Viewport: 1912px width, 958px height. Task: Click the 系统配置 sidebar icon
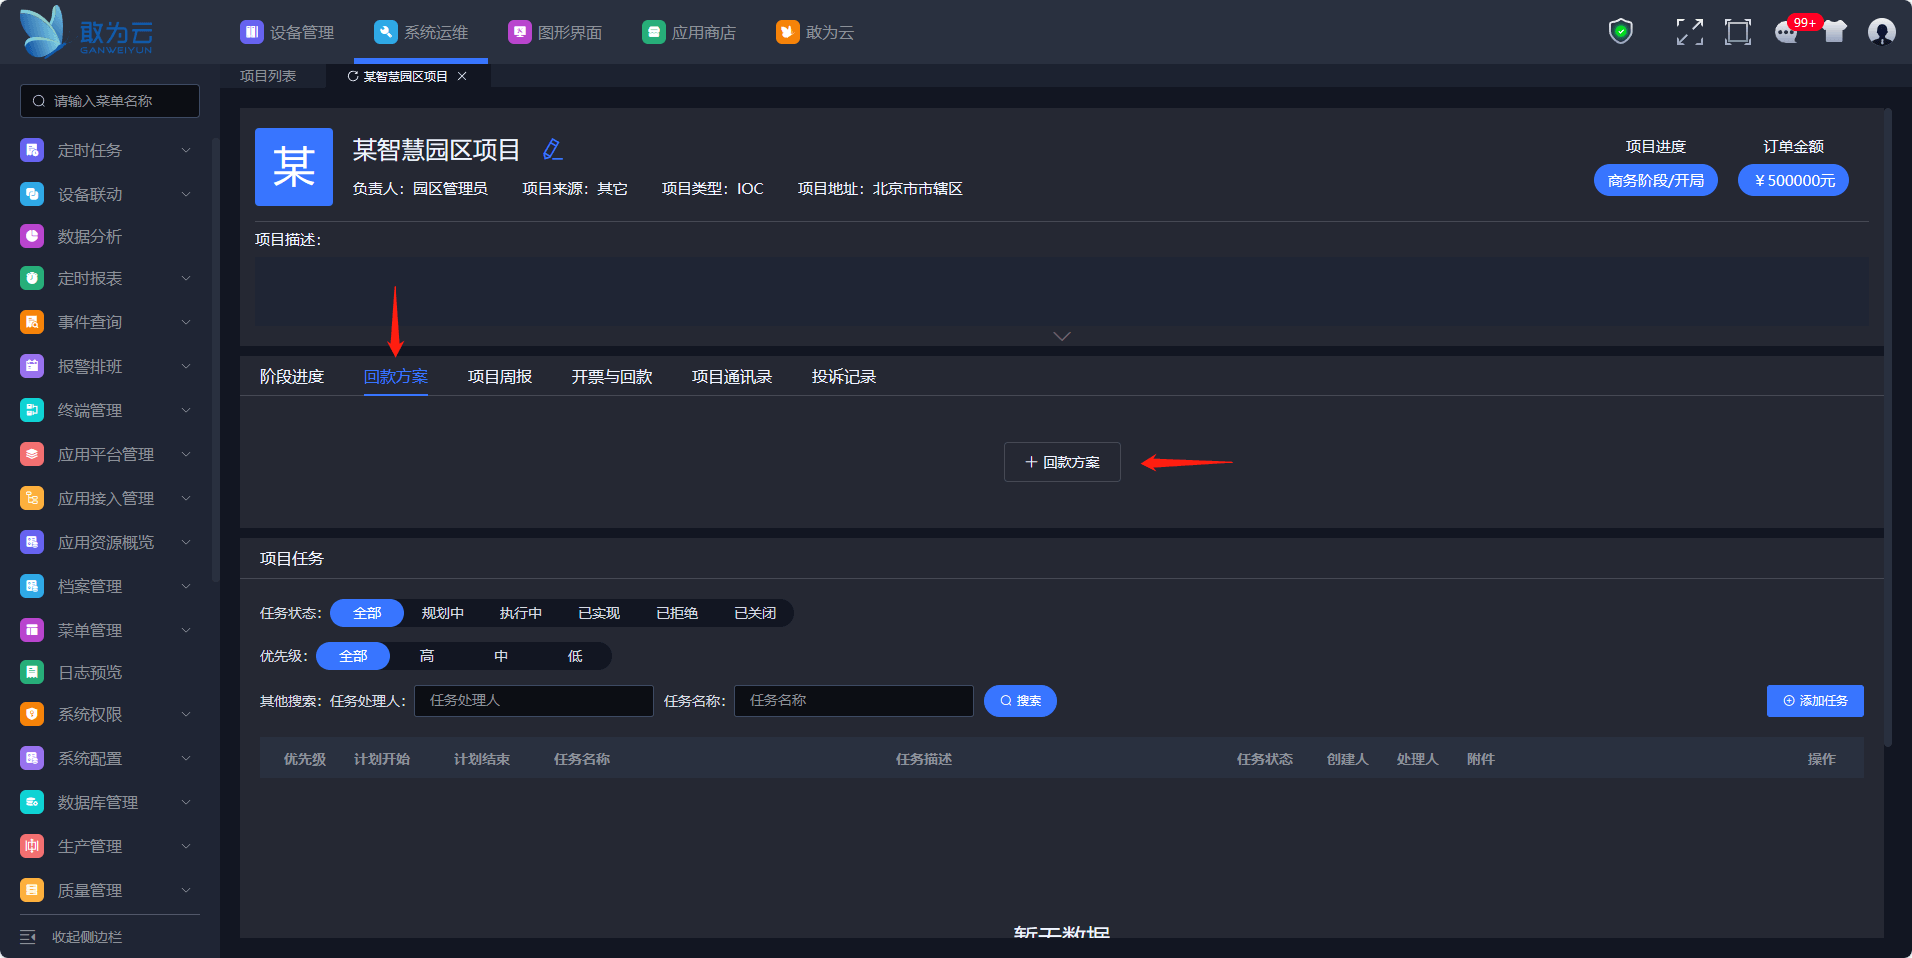[x=32, y=758]
